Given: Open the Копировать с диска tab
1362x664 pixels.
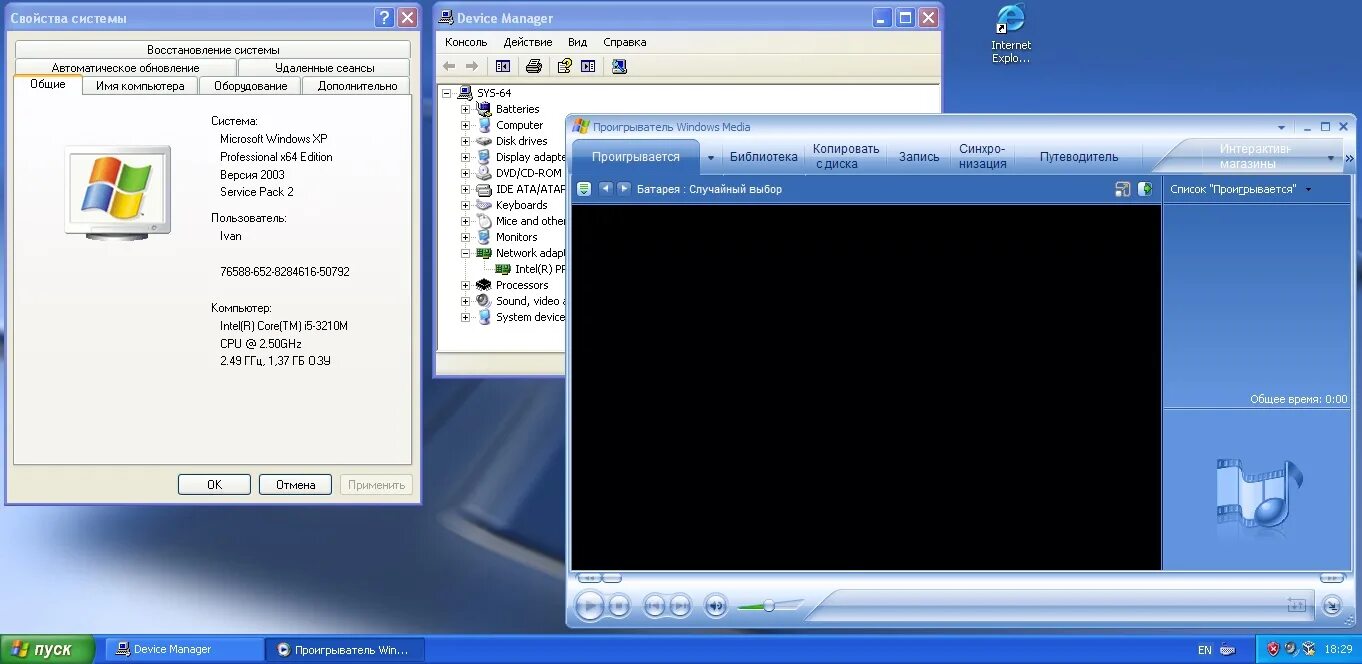Looking at the screenshot, I should [x=846, y=157].
